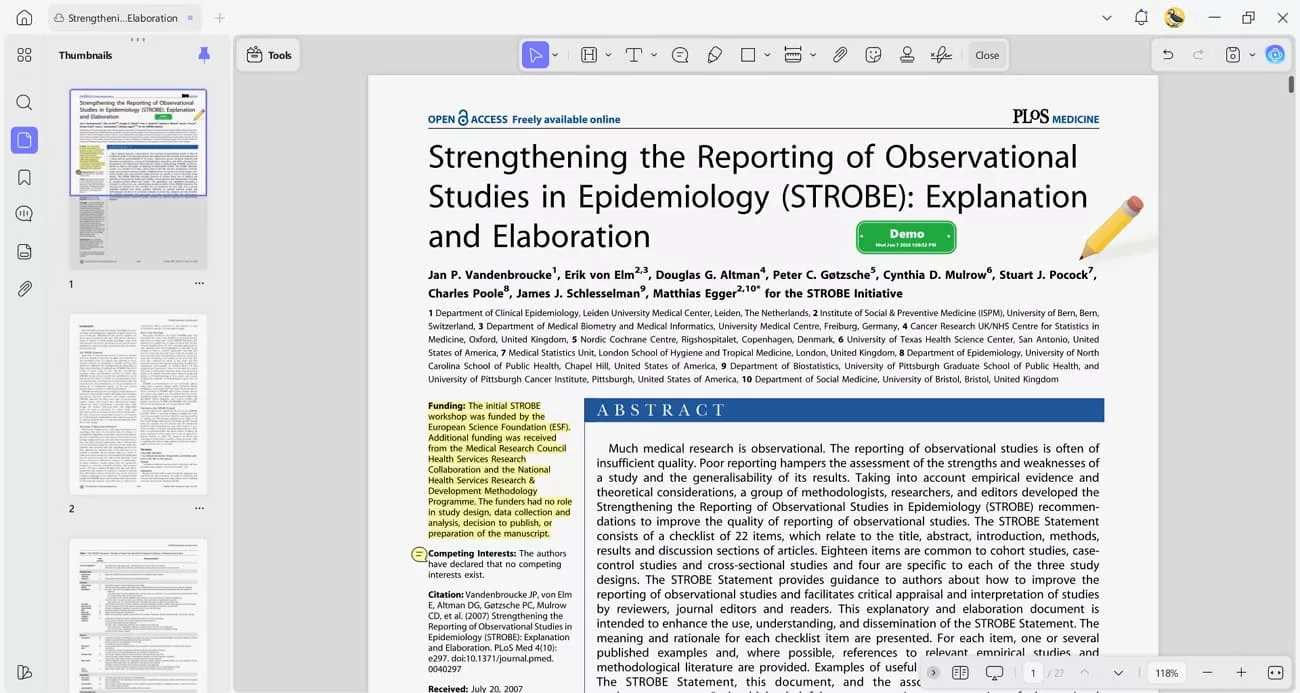
Task: Open the Tools menu button
Action: tap(268, 55)
